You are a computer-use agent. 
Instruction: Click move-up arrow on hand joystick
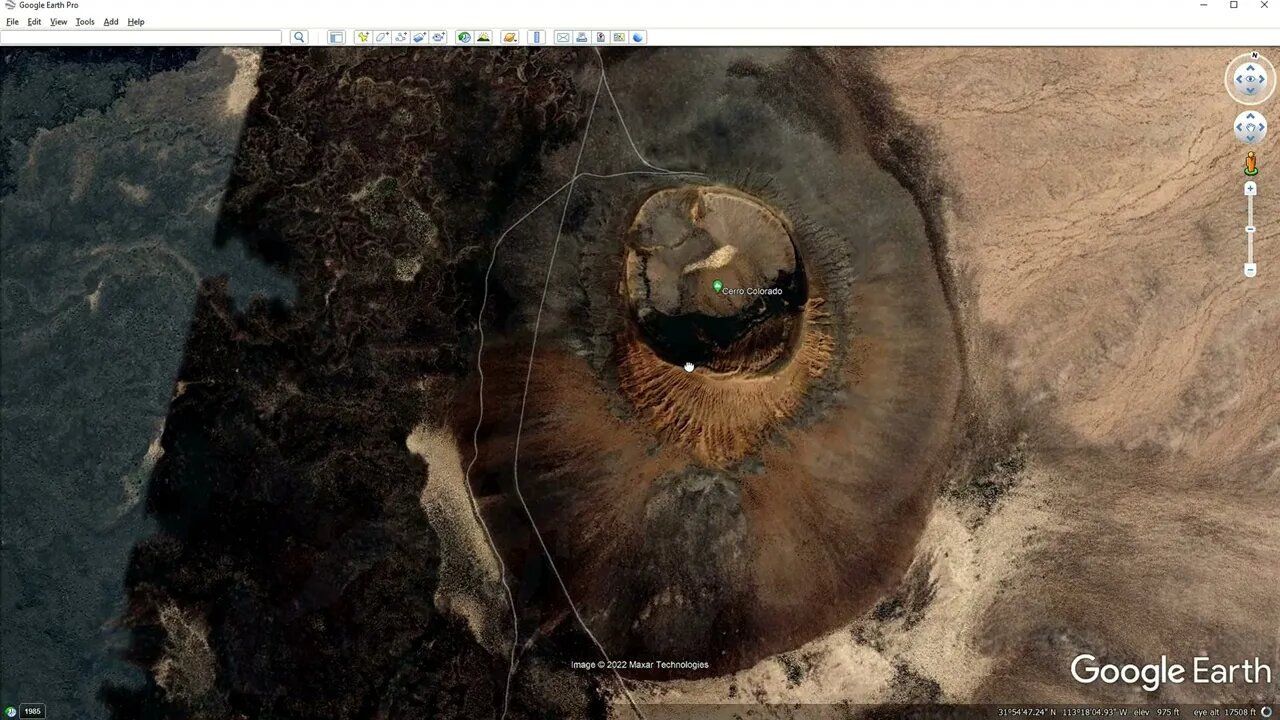[1250, 117]
